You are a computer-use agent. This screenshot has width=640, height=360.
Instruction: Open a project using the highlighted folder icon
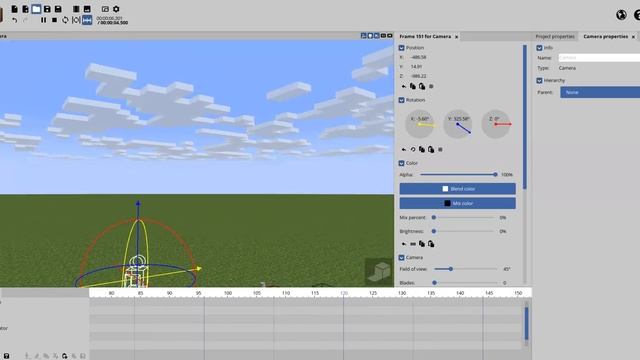(36, 9)
